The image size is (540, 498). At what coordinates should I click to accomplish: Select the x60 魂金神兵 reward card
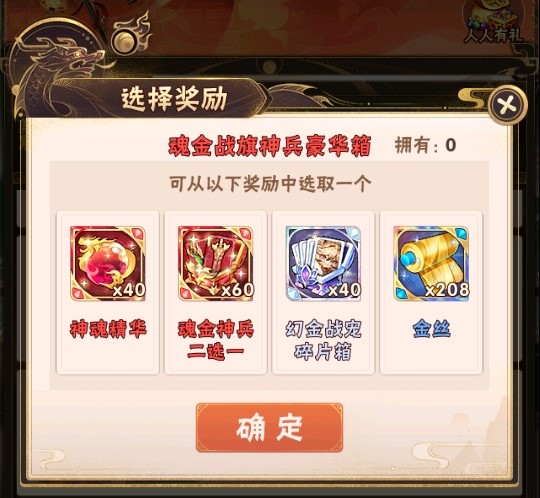point(216,292)
